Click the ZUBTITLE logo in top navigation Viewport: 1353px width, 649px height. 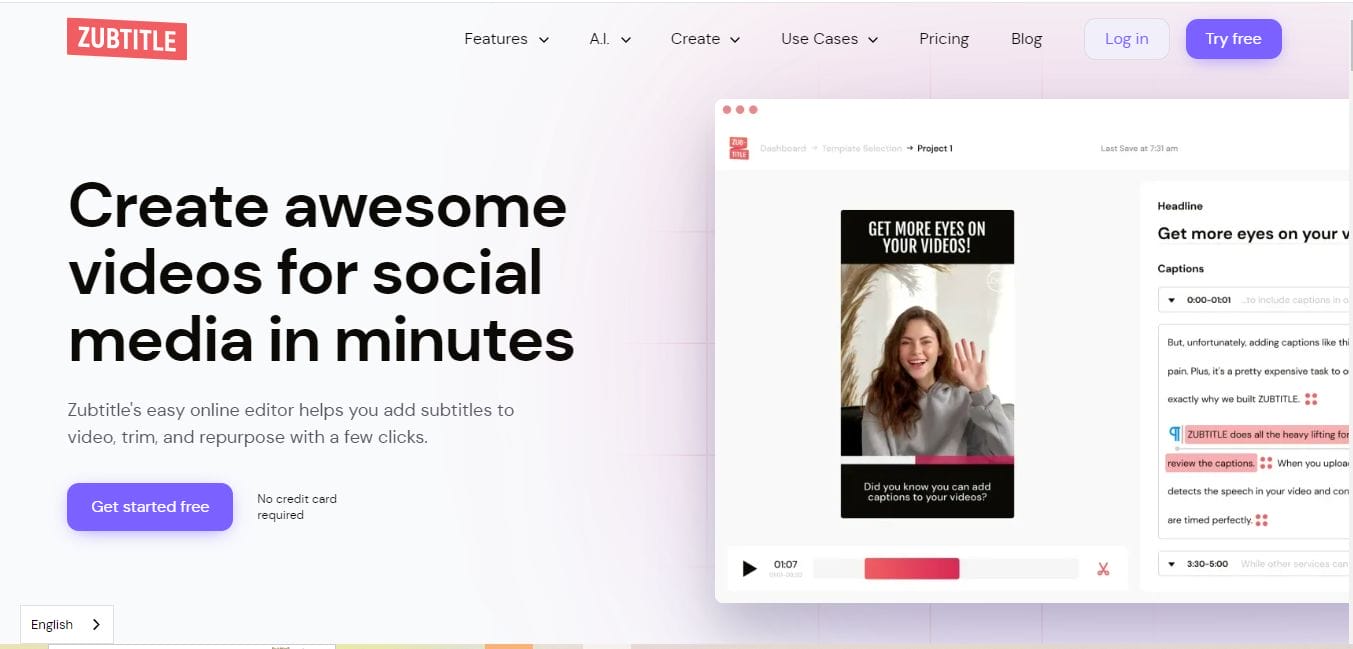tap(126, 38)
